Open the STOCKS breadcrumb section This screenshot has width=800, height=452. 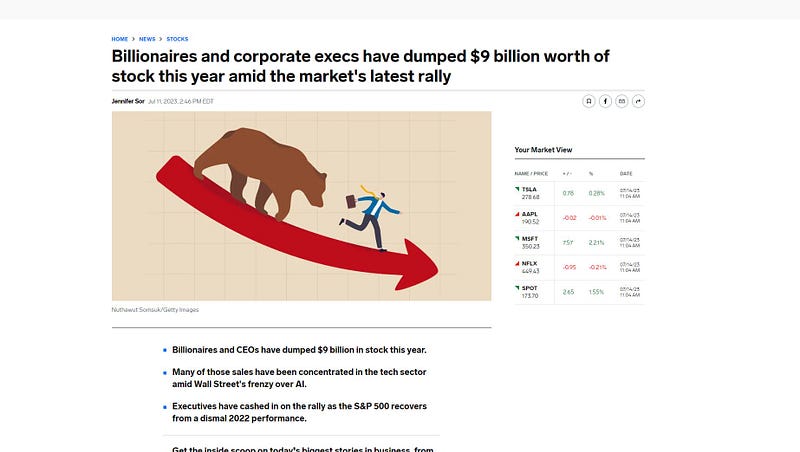click(177, 39)
